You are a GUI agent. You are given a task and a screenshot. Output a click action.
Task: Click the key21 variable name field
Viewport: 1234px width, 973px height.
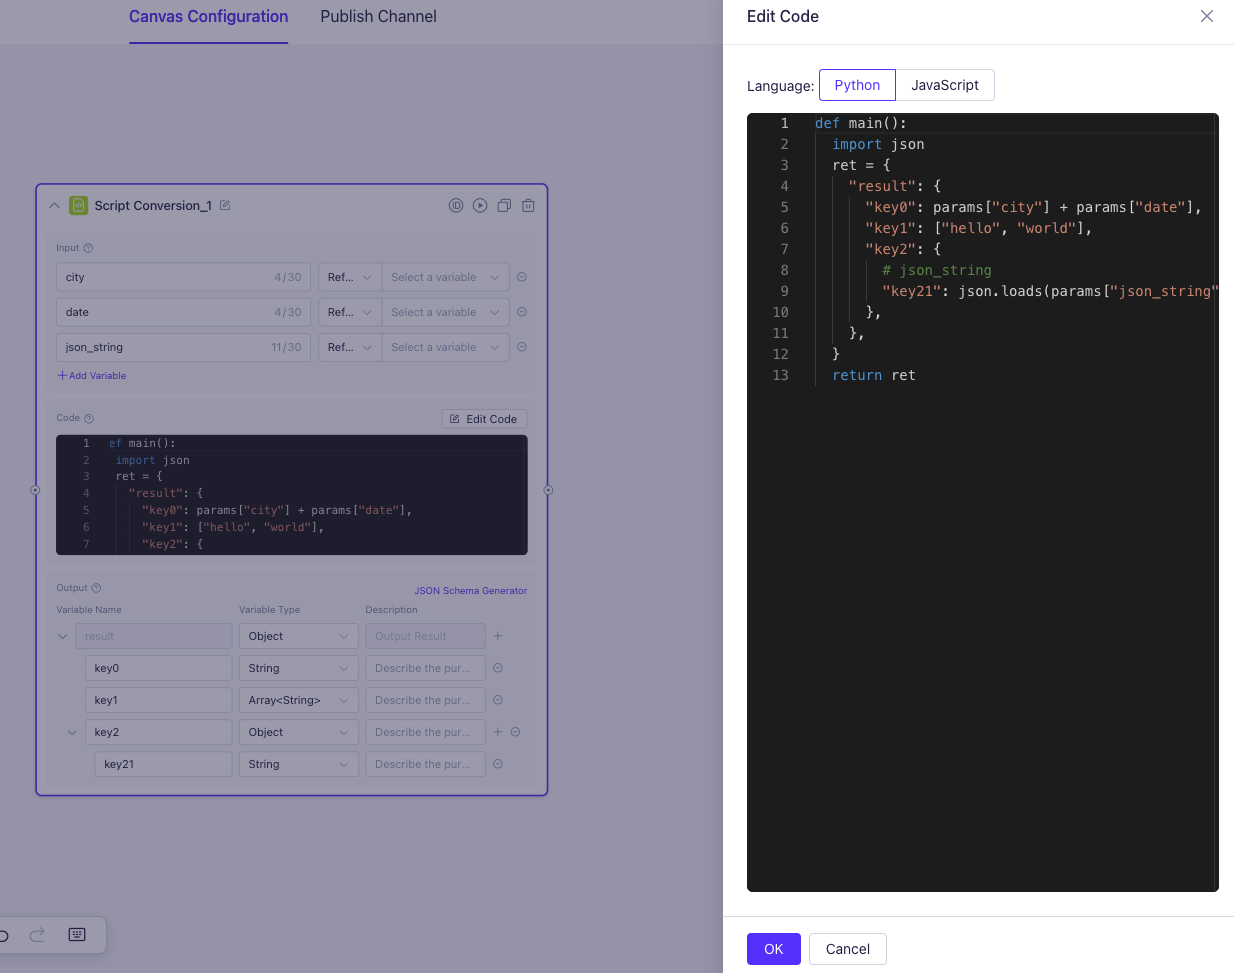[164, 764]
